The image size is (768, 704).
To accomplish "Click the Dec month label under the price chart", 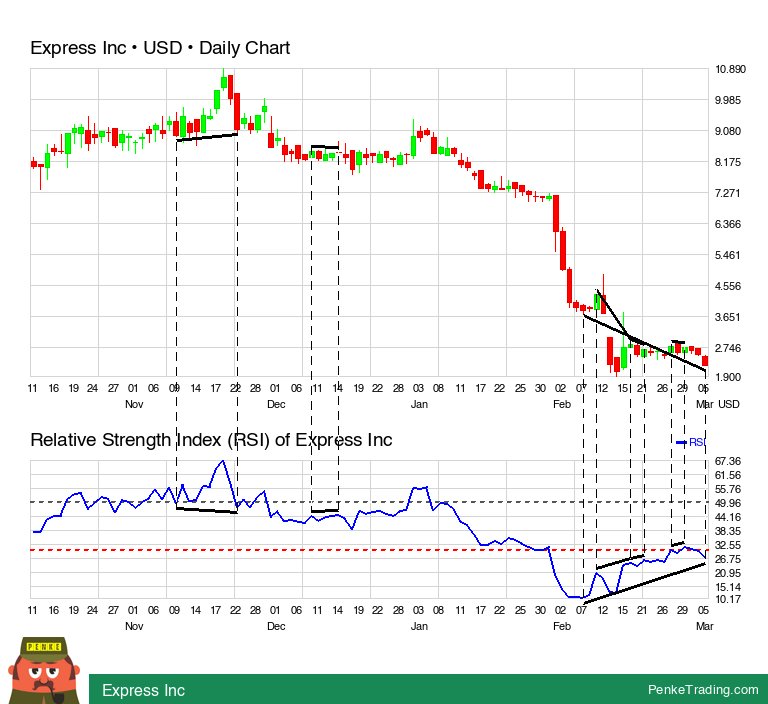I will (276, 405).
